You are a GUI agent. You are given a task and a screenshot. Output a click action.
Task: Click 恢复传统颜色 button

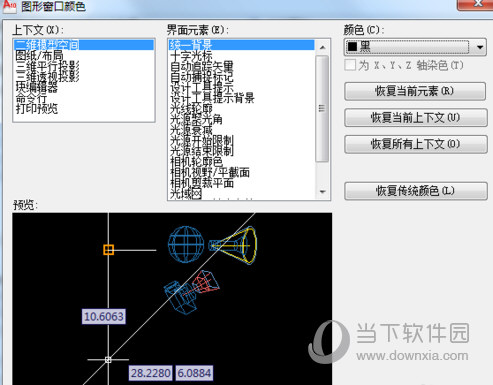416,191
